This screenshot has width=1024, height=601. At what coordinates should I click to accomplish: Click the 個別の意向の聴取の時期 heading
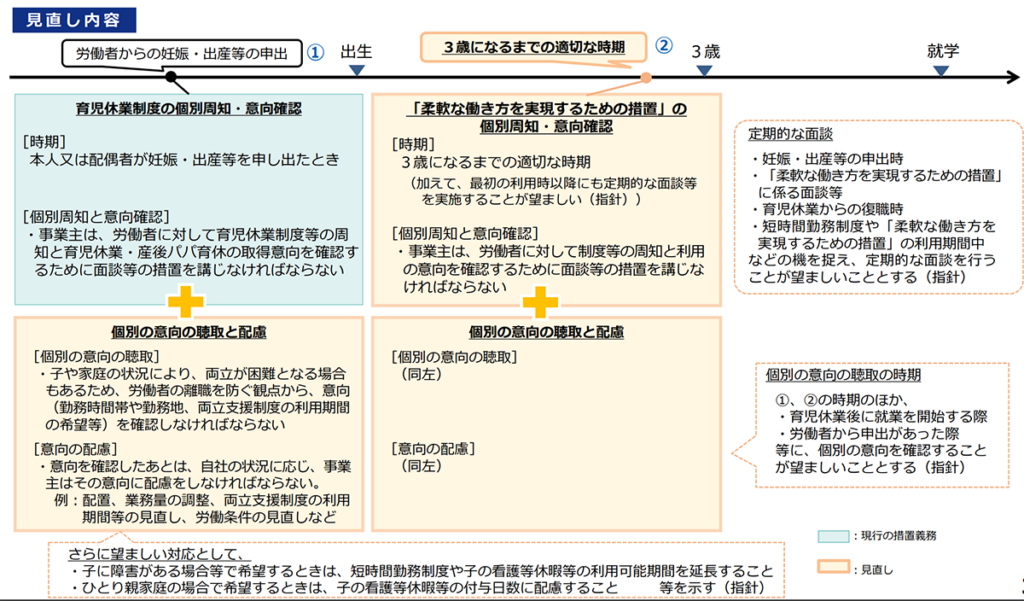coord(843,375)
